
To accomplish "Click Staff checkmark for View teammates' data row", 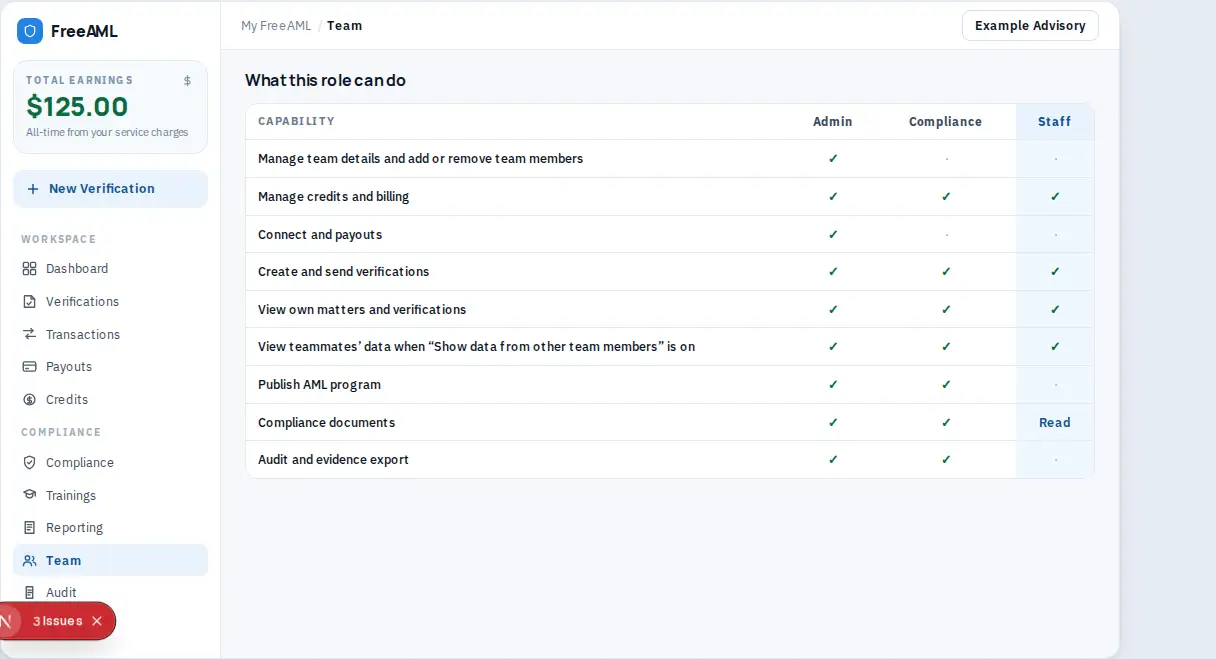I will point(1055,347).
